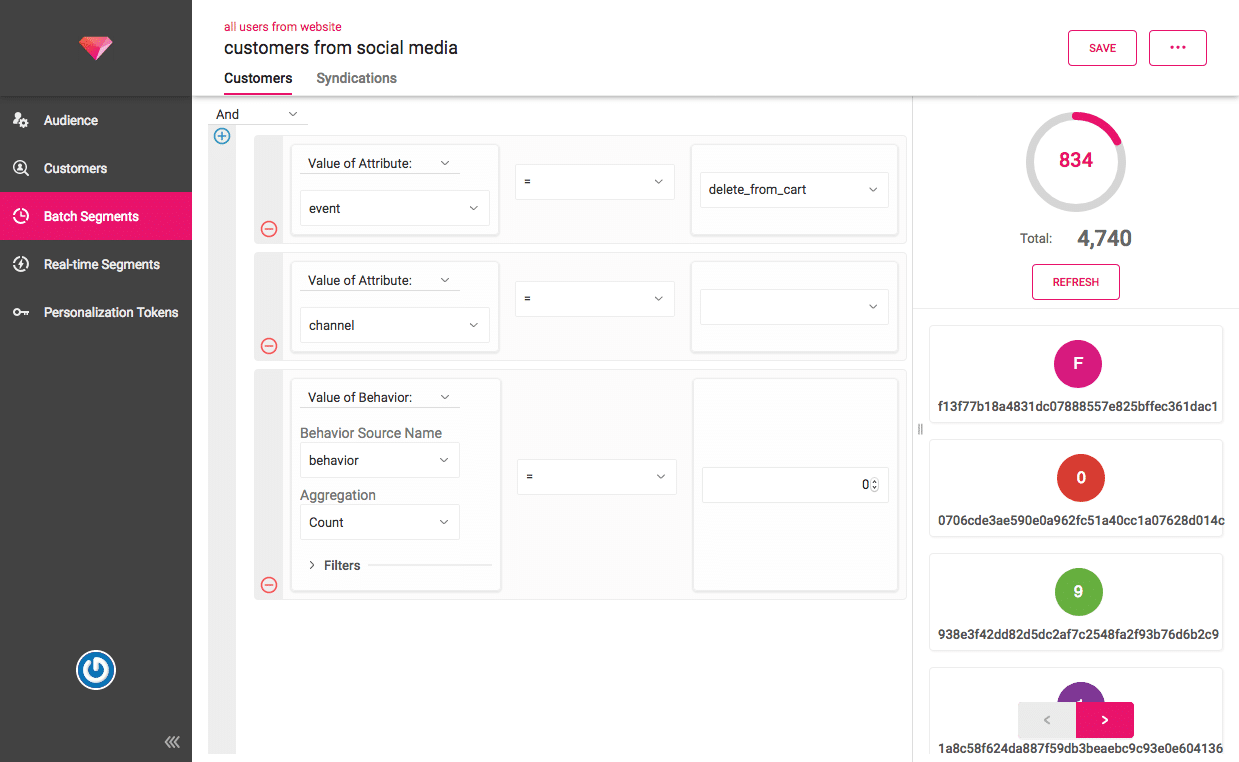Open the Audience section from its icon
The width and height of the screenshot is (1239, 762).
pos(20,120)
